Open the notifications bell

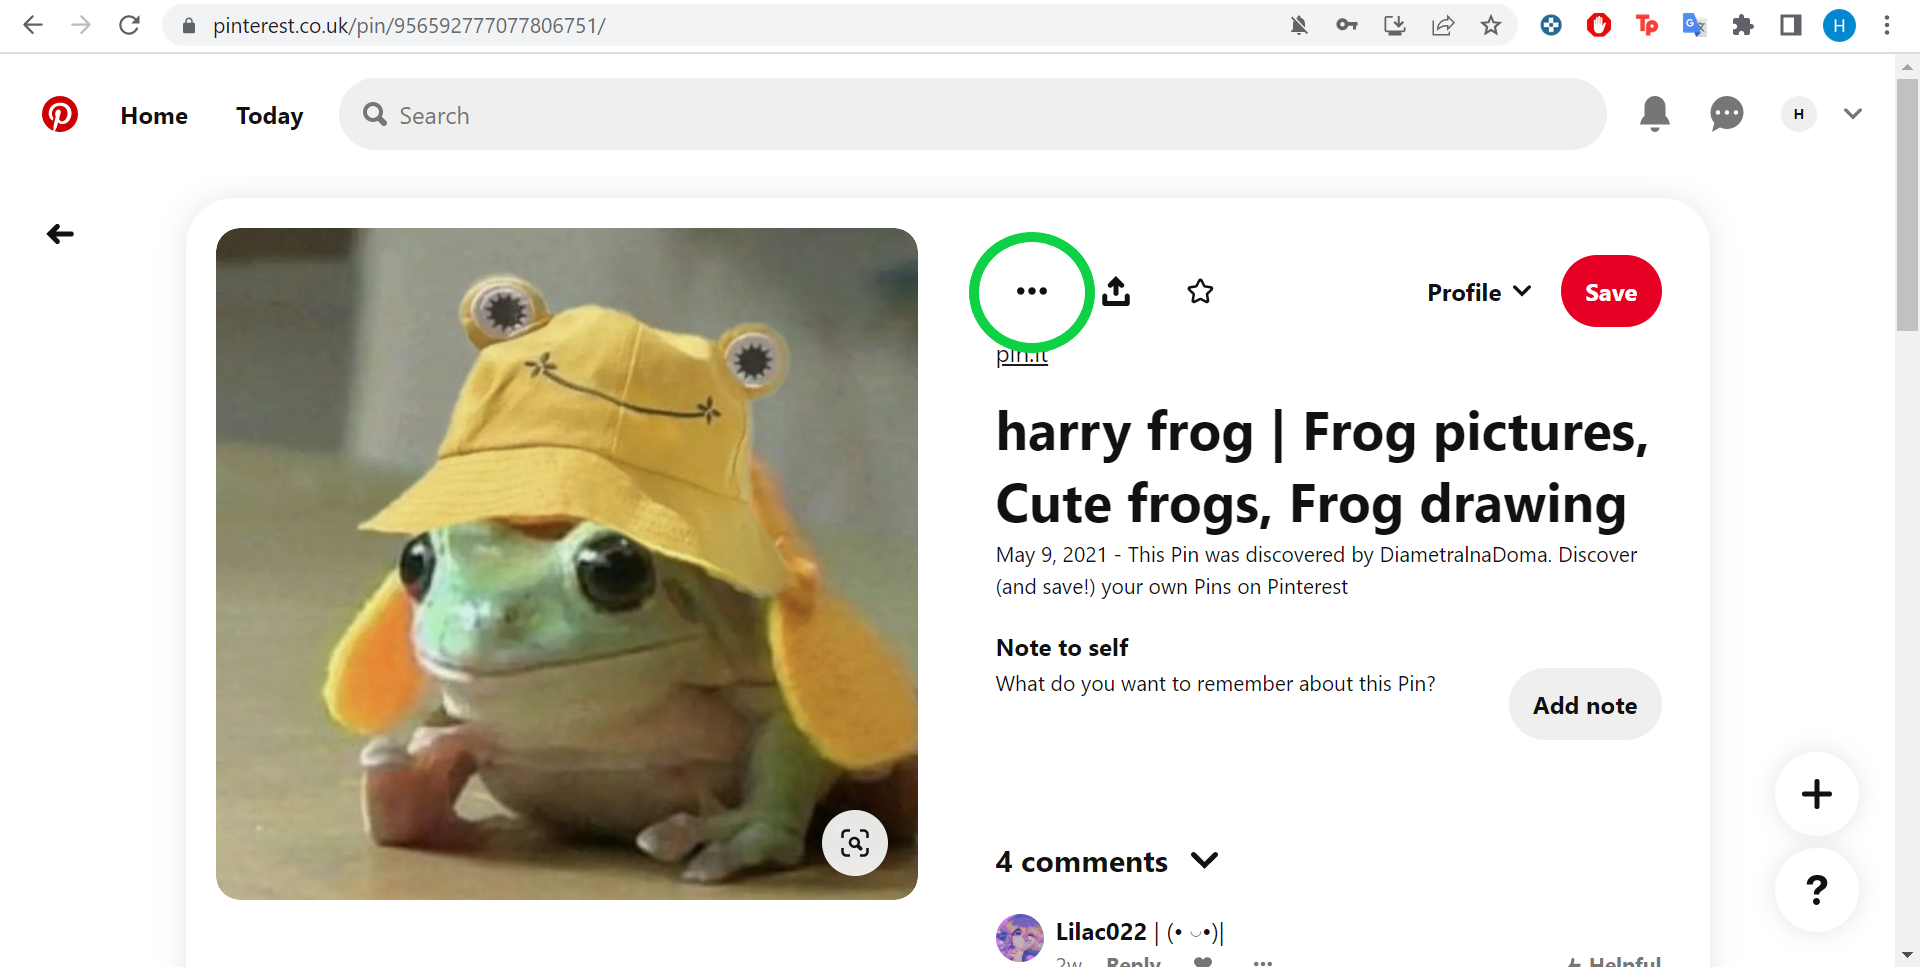point(1655,114)
